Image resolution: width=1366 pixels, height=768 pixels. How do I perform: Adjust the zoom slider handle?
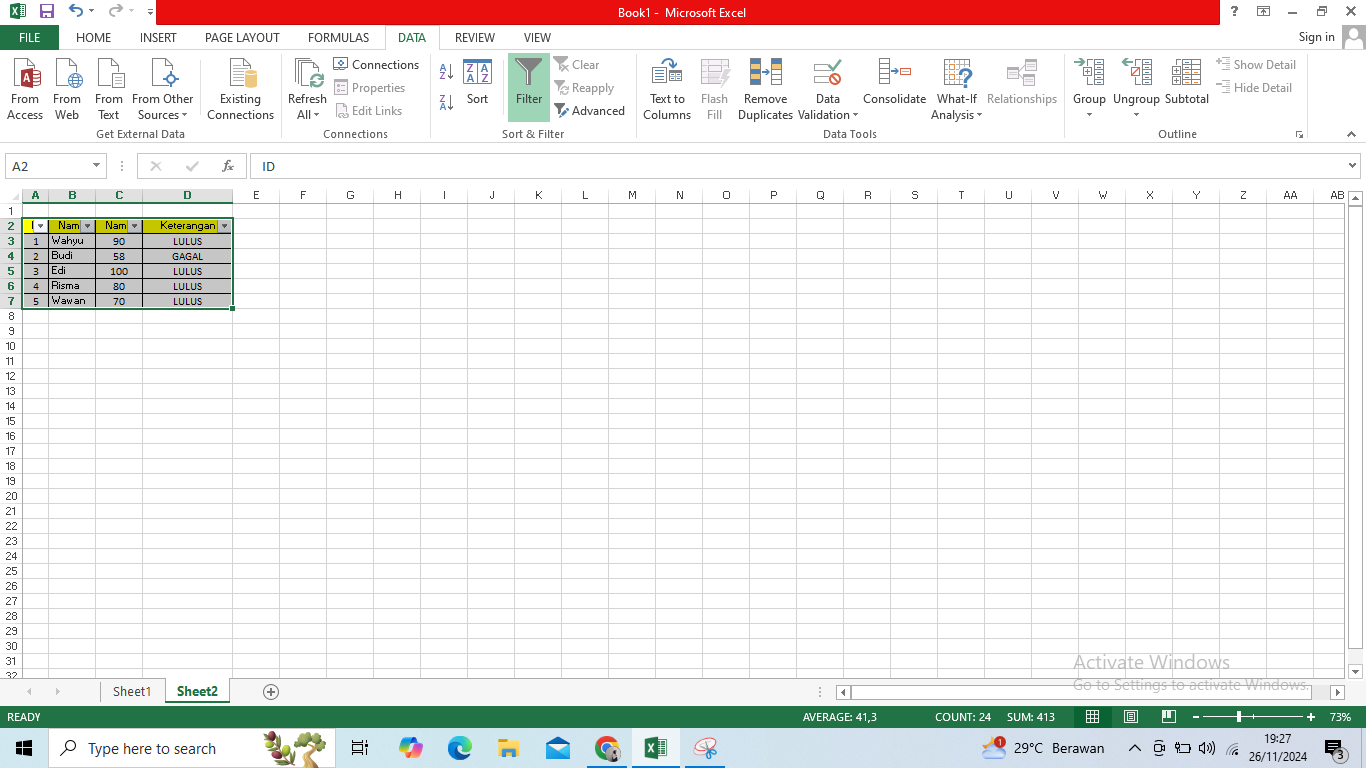(1239, 717)
